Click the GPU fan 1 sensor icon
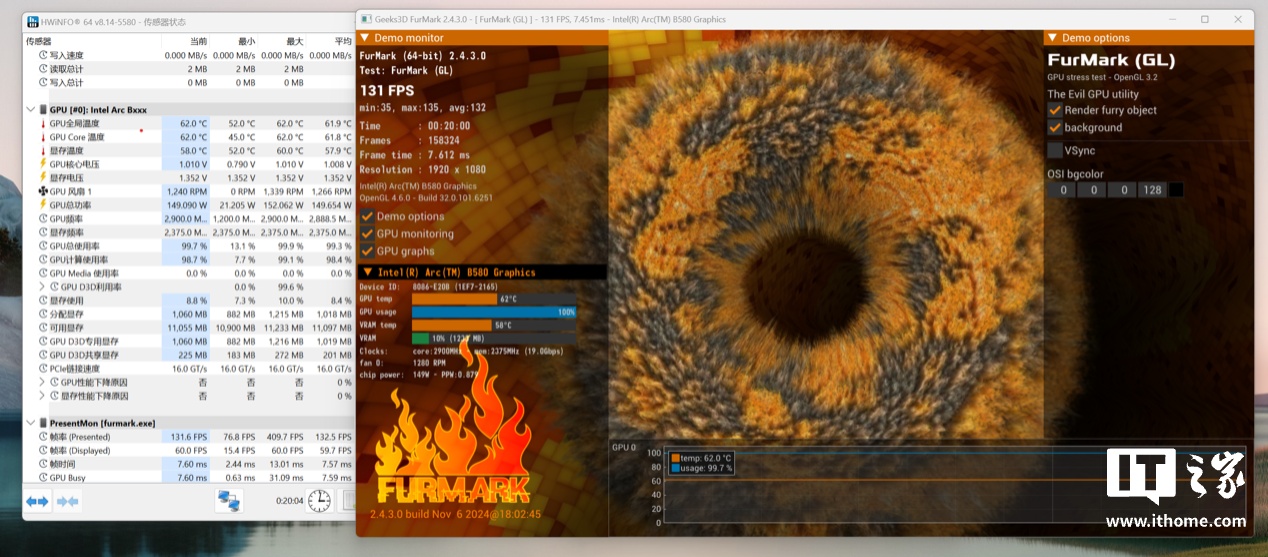 (42, 191)
